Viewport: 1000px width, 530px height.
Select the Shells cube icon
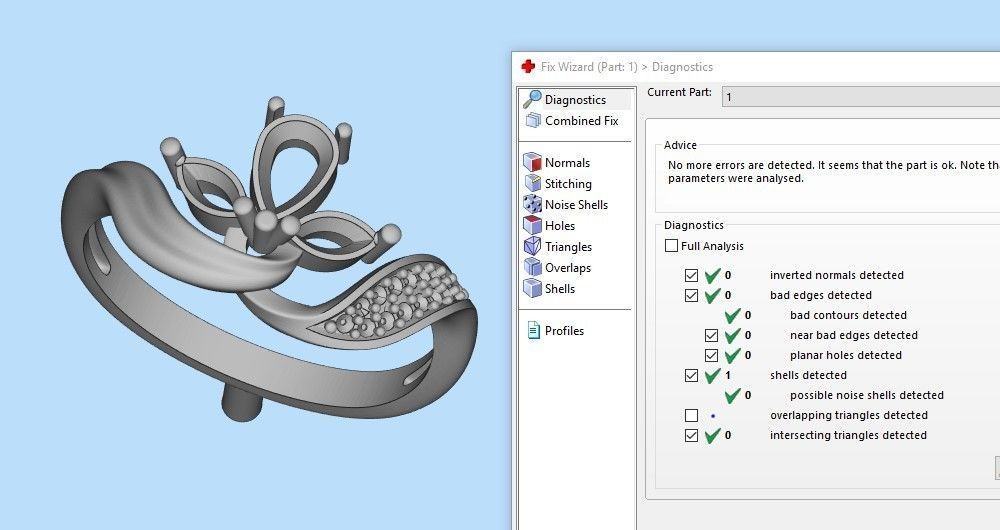coord(533,288)
